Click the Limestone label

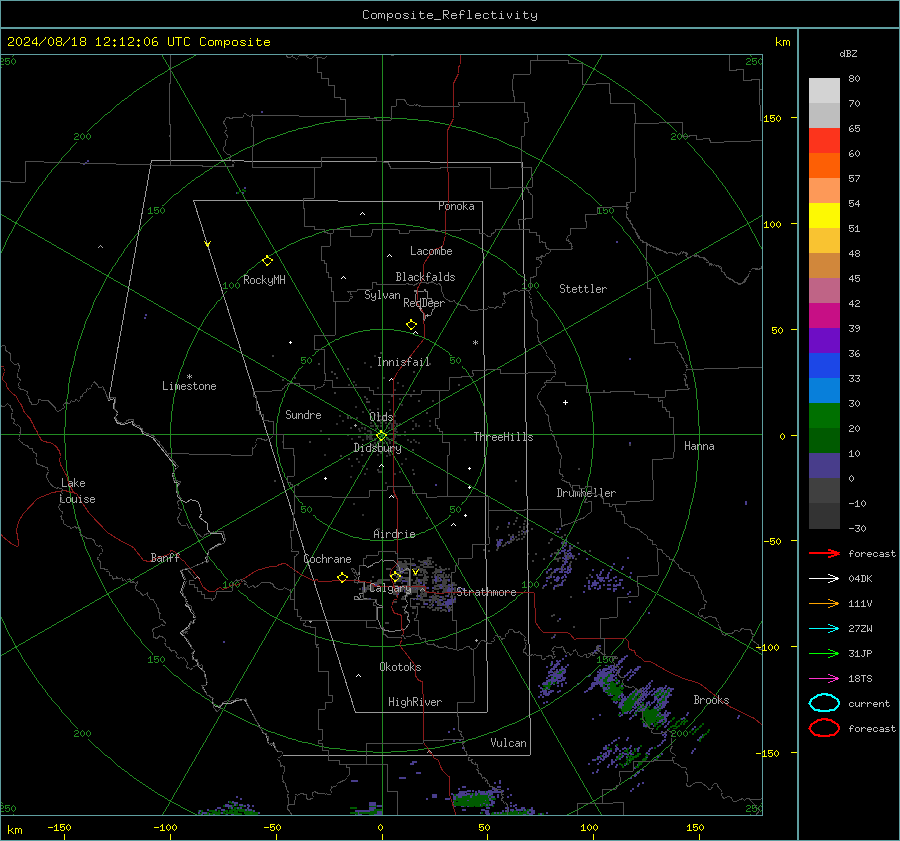(x=189, y=386)
